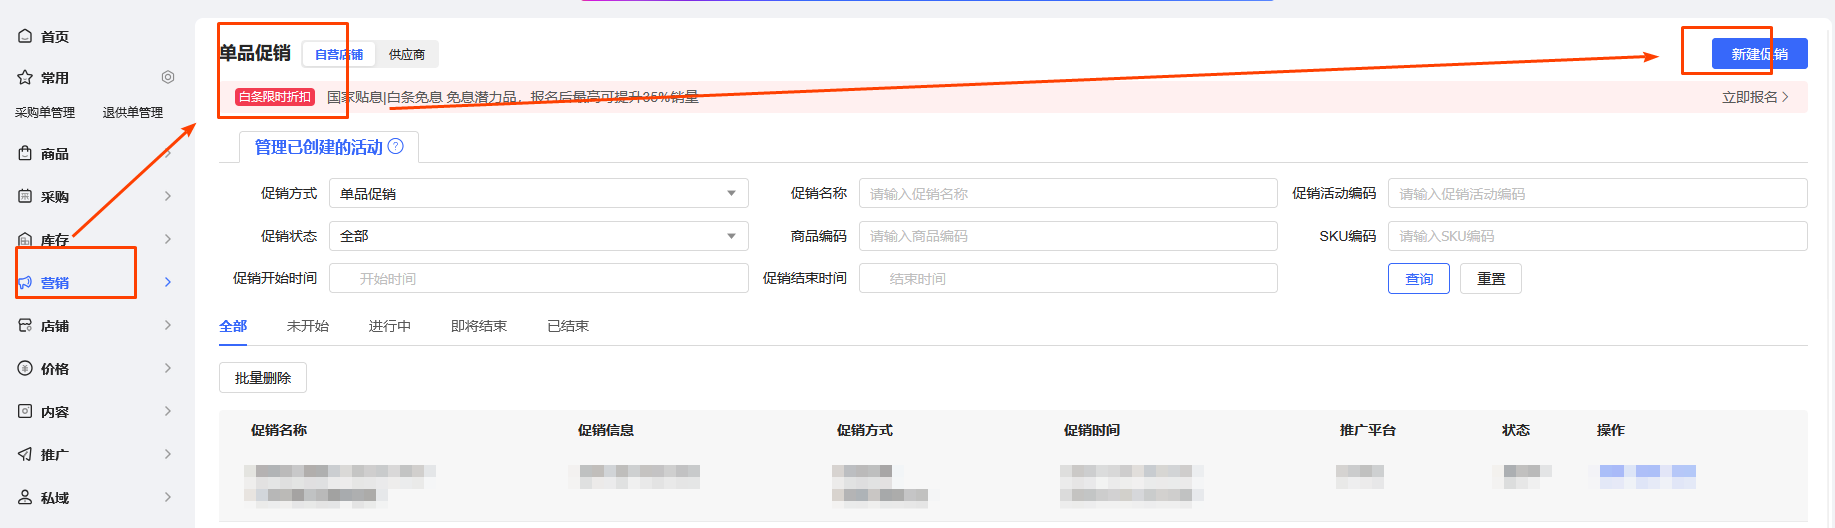
Task: Open the settings gear next to 常用
Action: click(168, 77)
